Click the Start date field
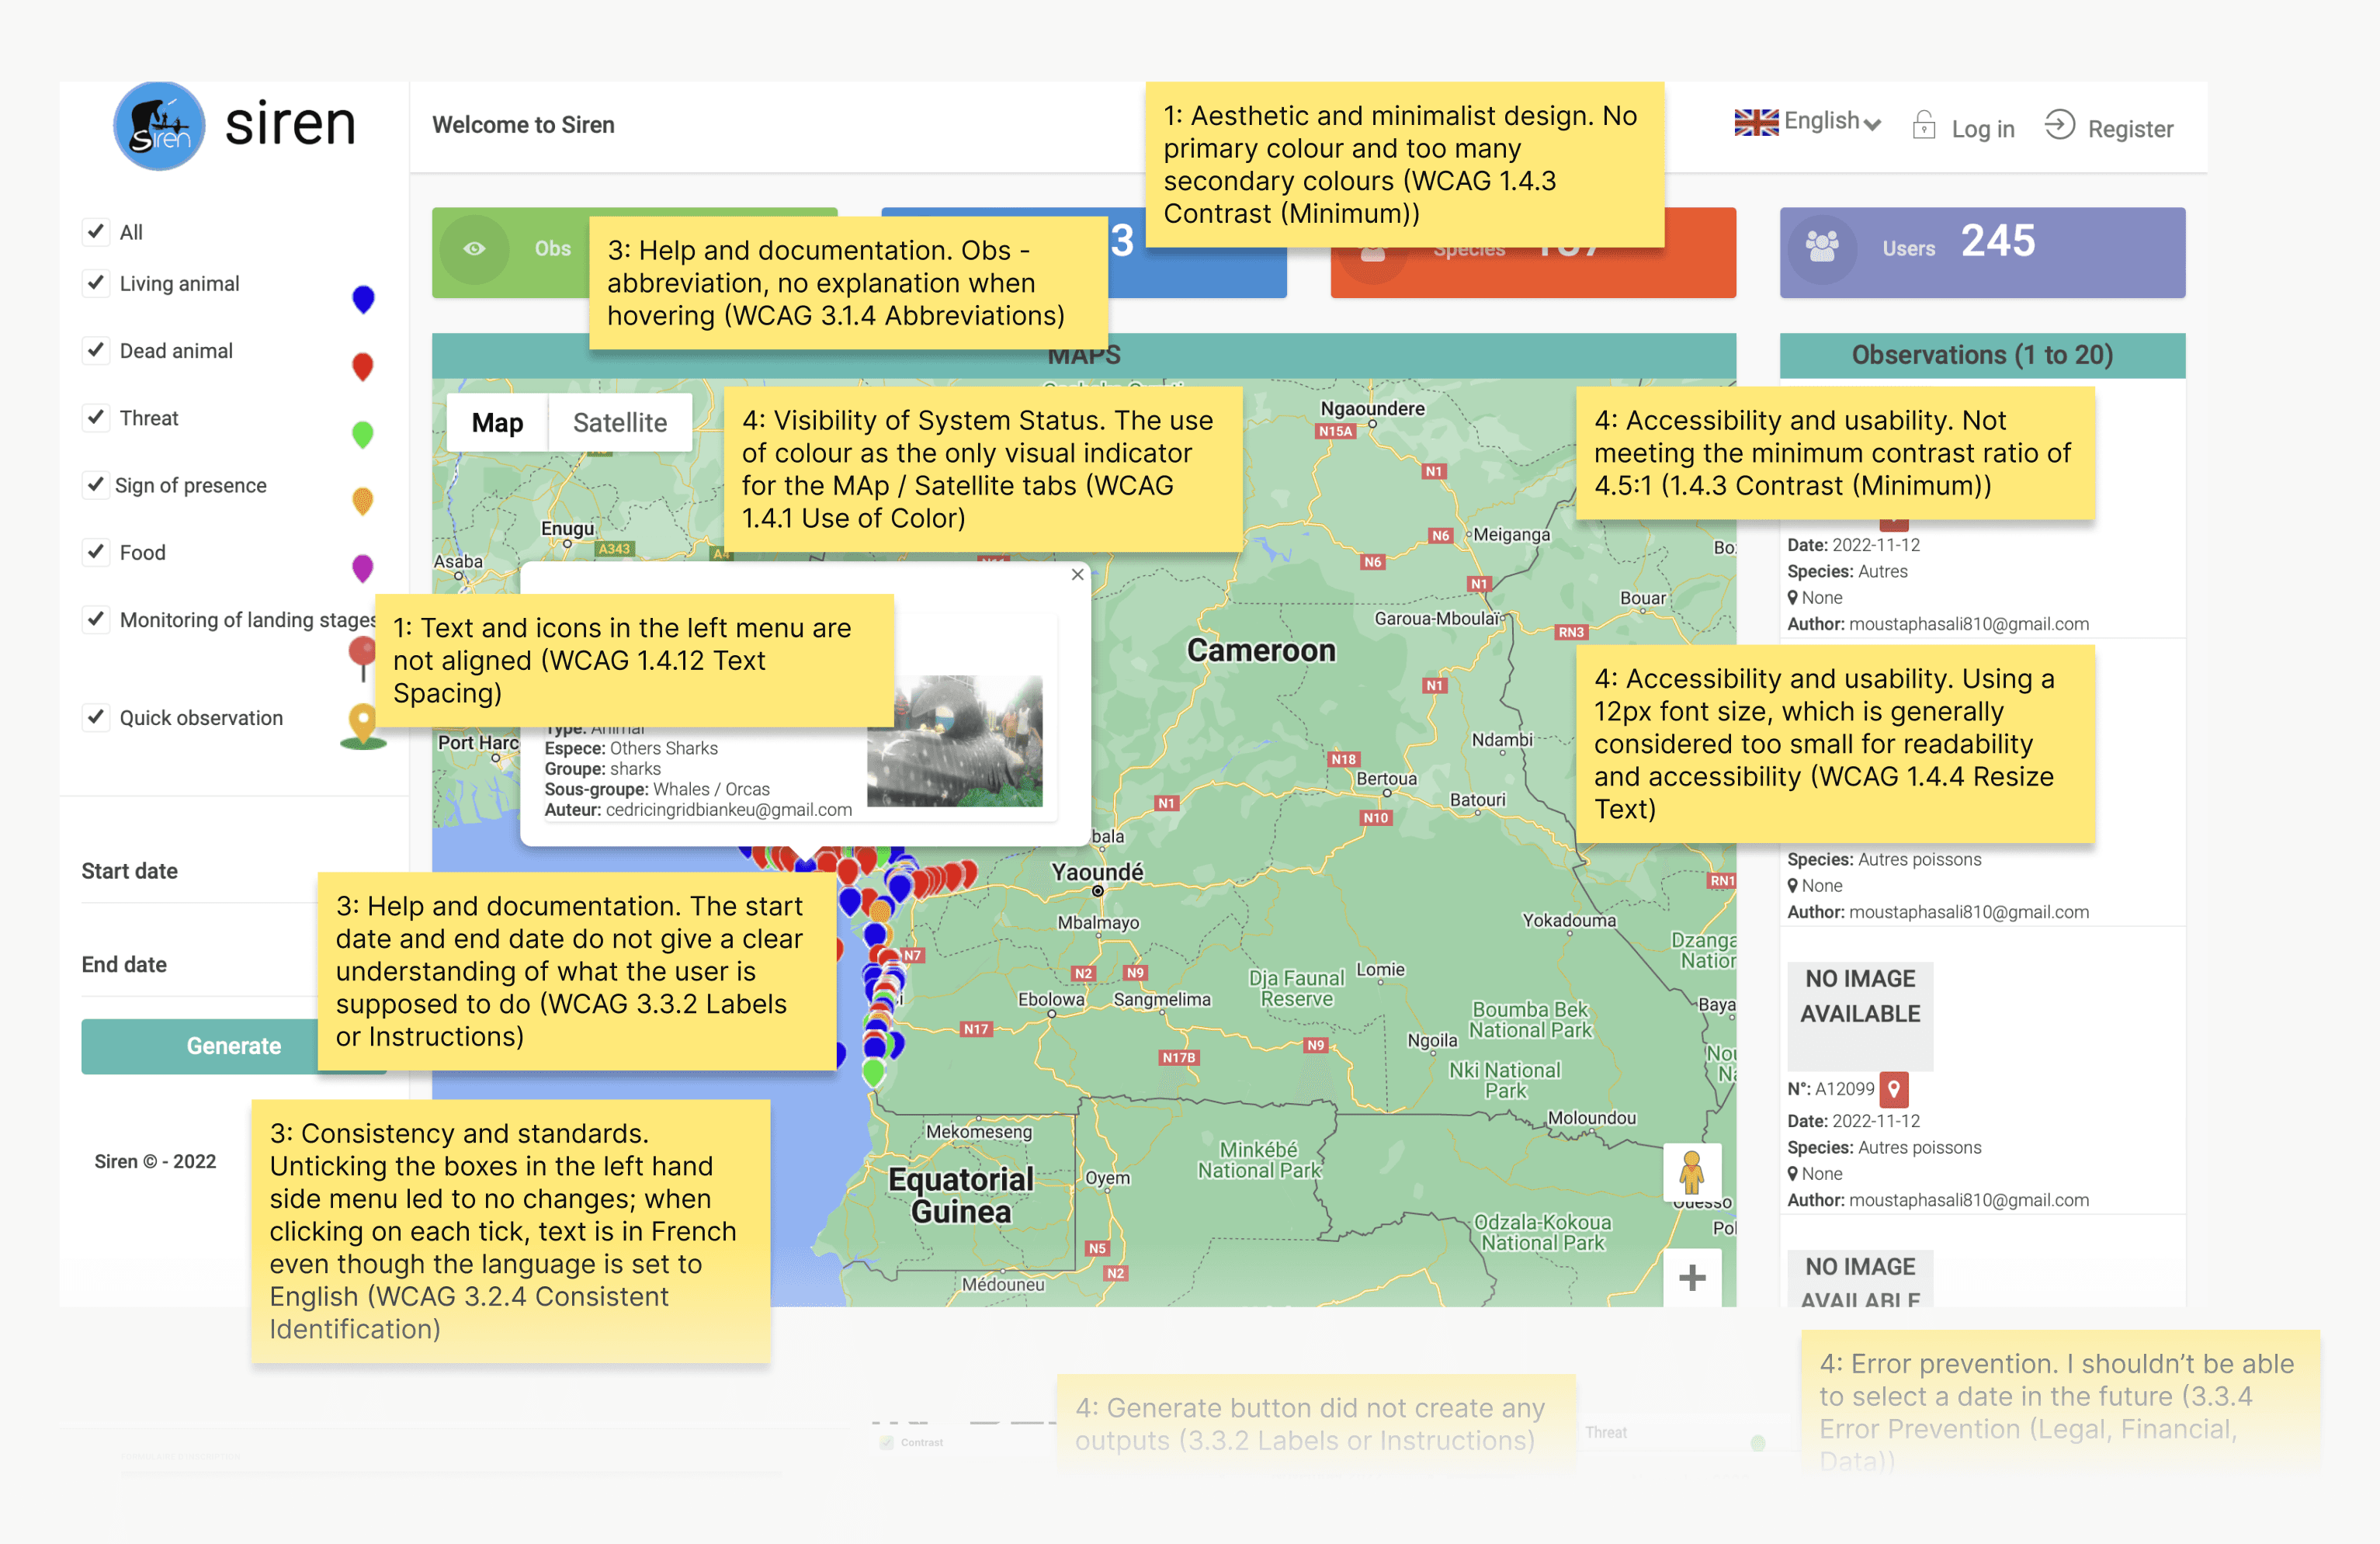This screenshot has height=1544, width=2380. [232, 873]
